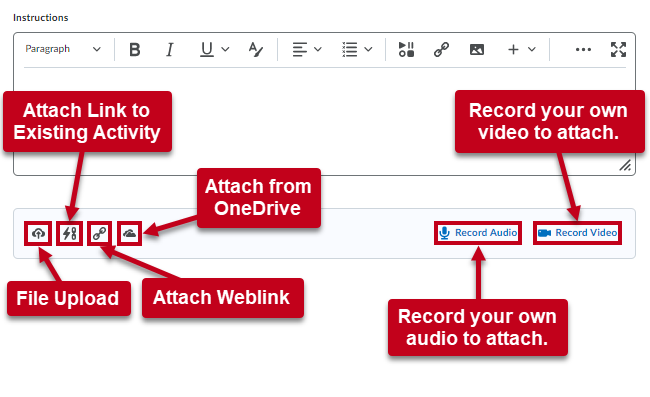Insert a quicklink from the toolbar
Viewport: 650px width, 397px height.
(441, 50)
